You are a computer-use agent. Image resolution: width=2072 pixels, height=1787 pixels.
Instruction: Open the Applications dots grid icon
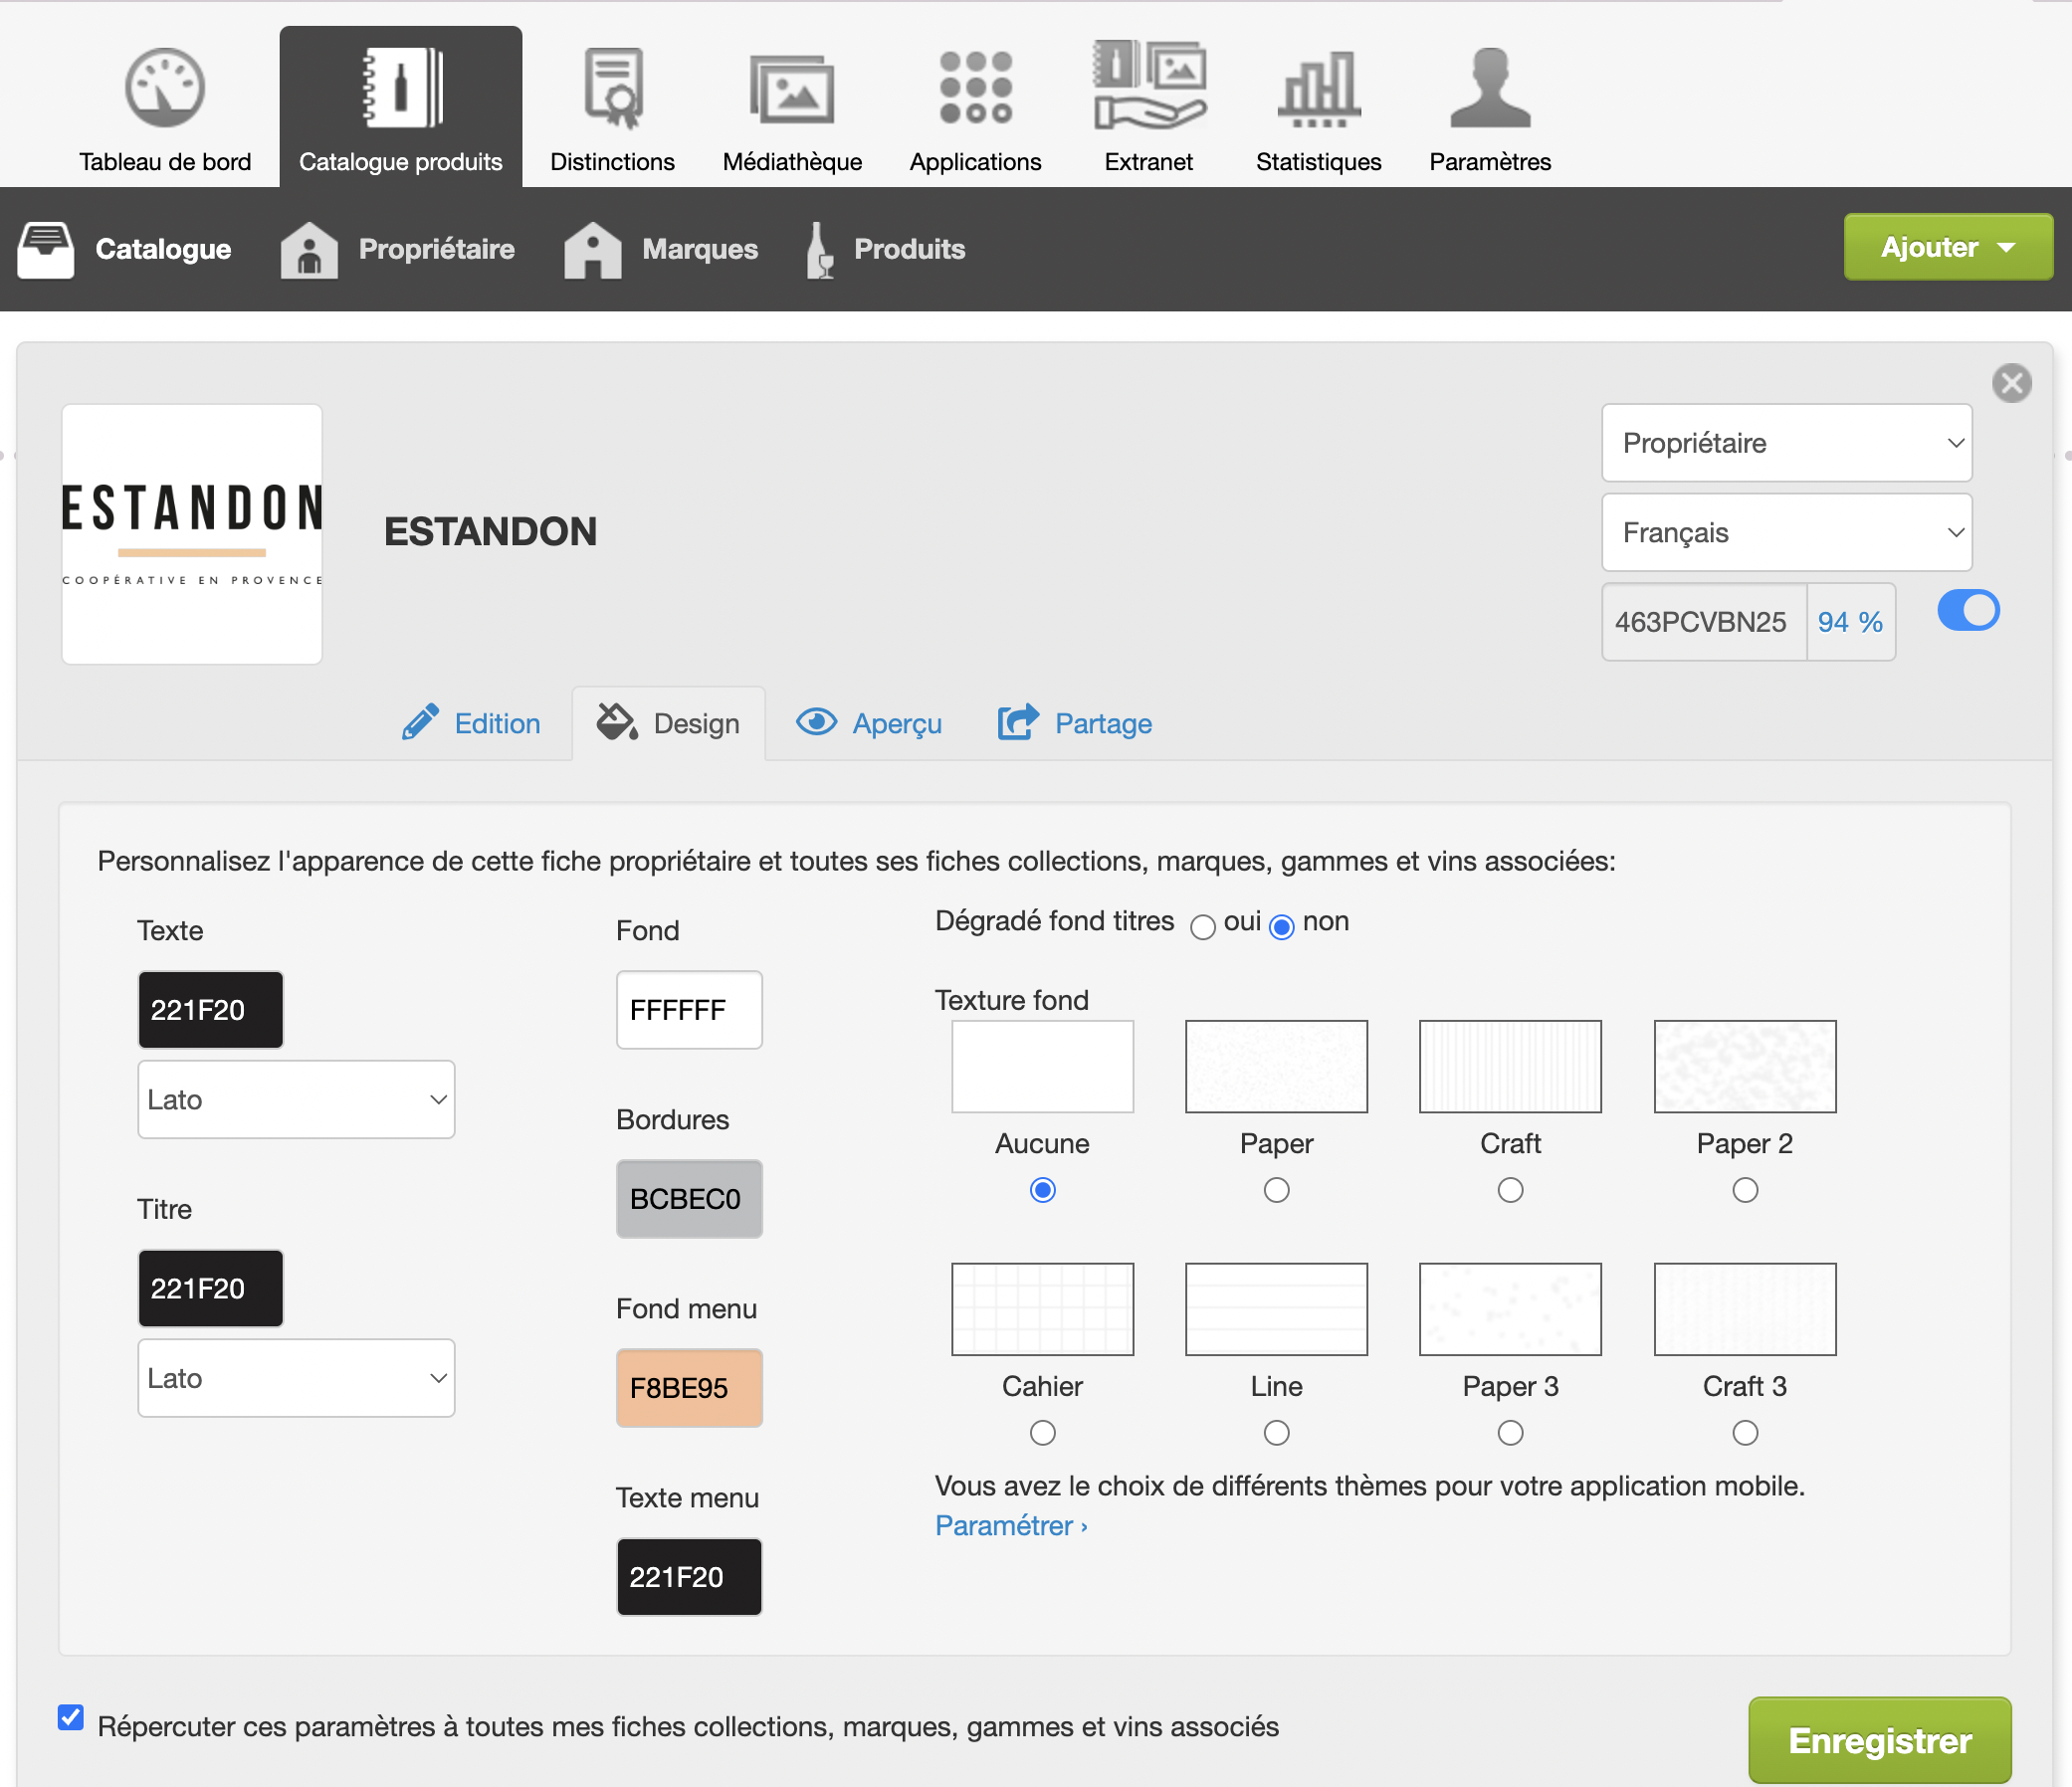[x=975, y=88]
